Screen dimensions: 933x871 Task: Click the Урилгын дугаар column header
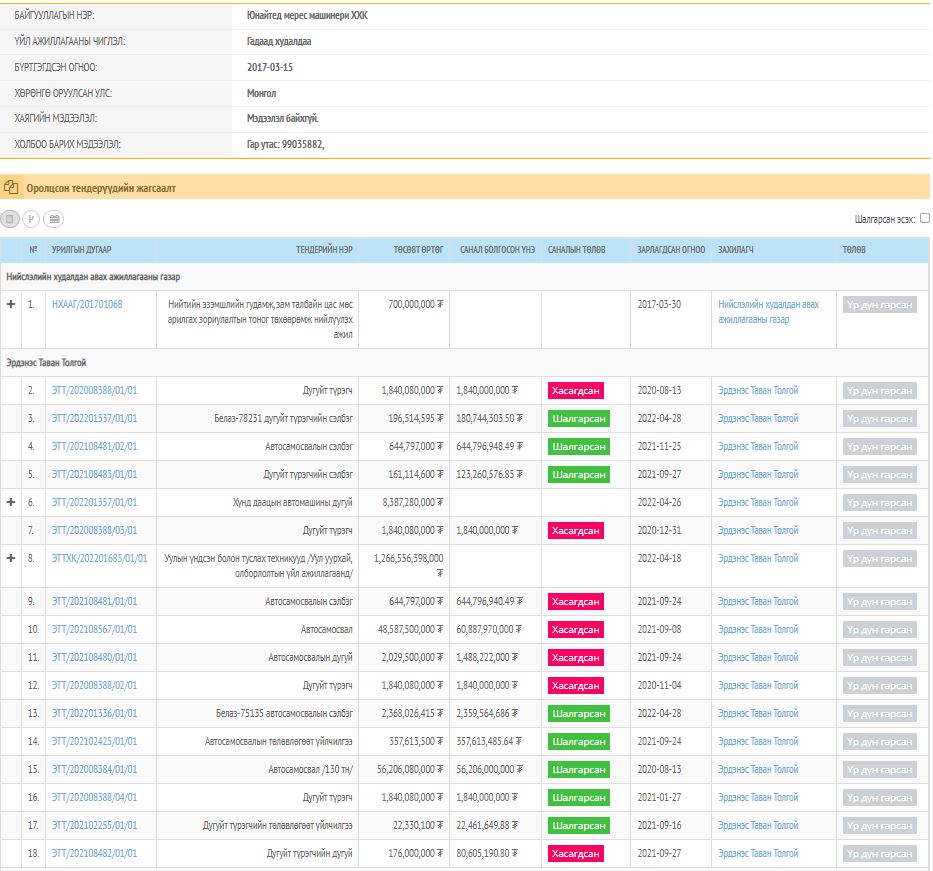[81, 249]
